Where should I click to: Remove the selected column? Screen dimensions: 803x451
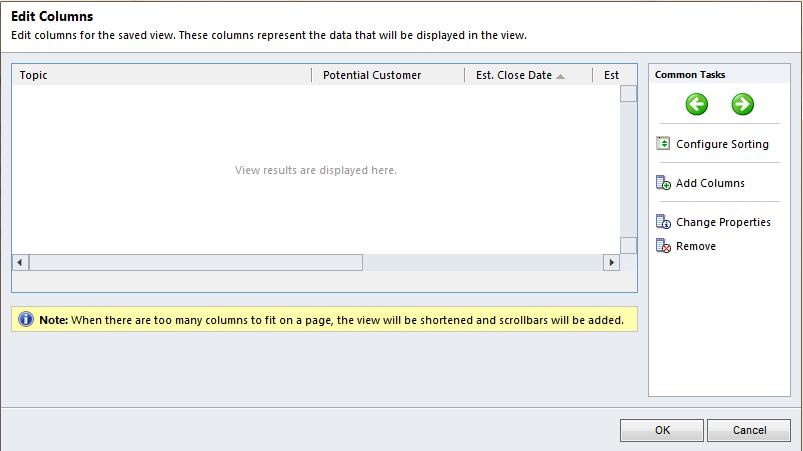click(696, 246)
